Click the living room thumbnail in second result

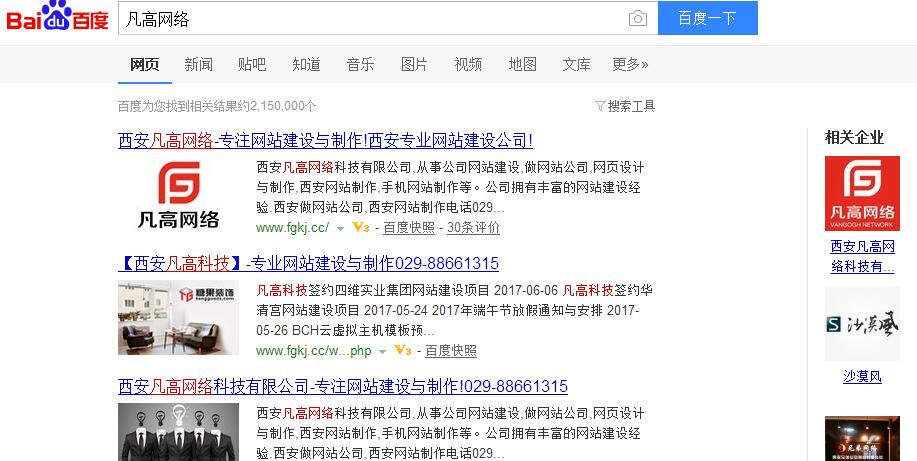[x=178, y=318]
